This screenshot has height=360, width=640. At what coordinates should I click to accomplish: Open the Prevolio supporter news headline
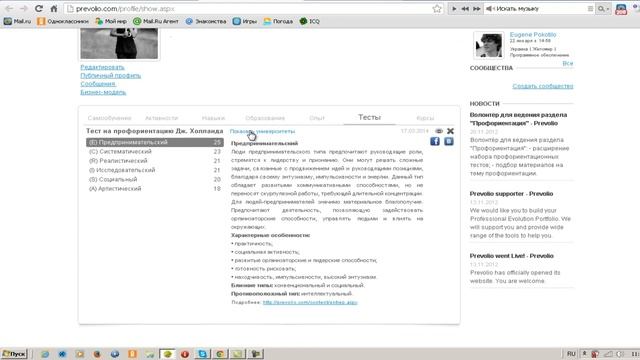[x=511, y=193]
